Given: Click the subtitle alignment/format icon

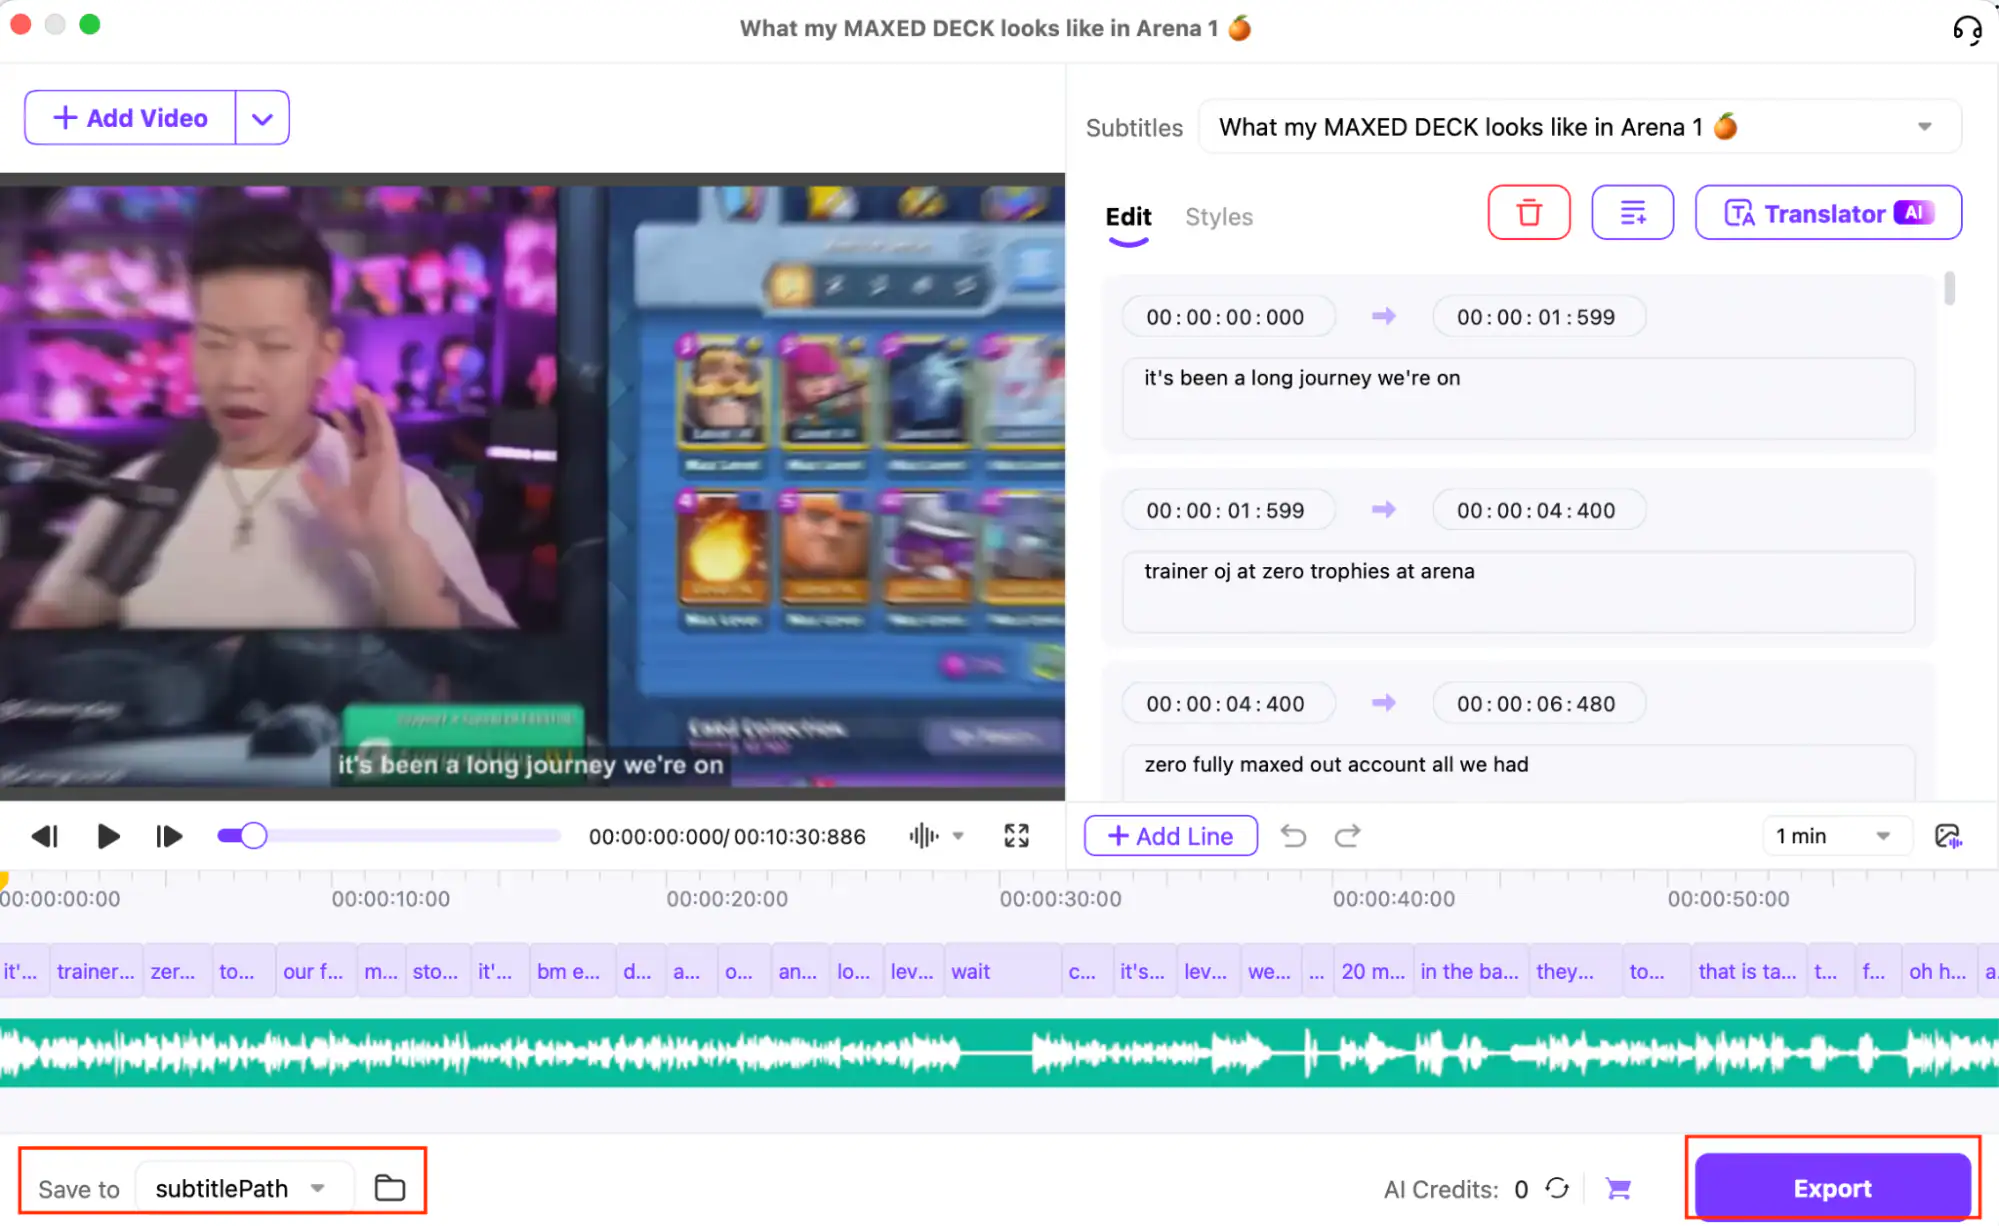Looking at the screenshot, I should pos(1632,213).
